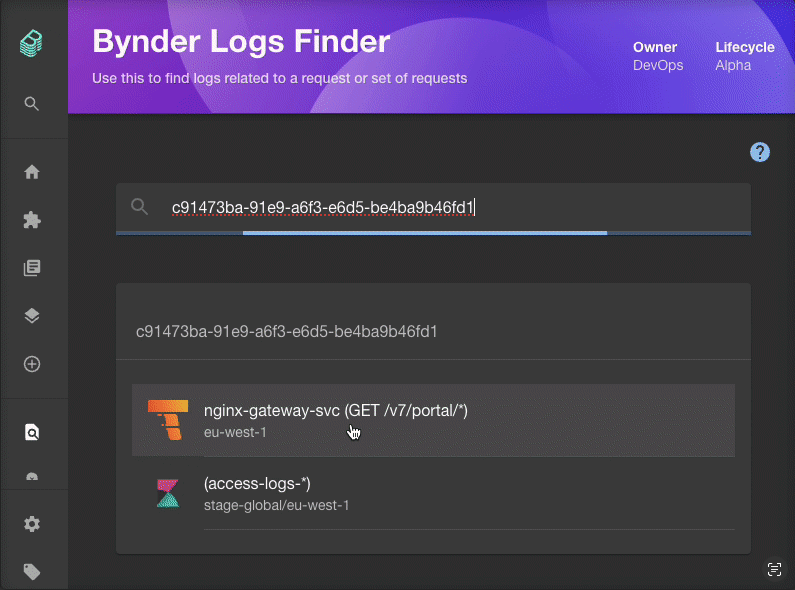Image resolution: width=795 pixels, height=590 pixels.
Task: Go to Home in the sidebar
Action: 32,172
